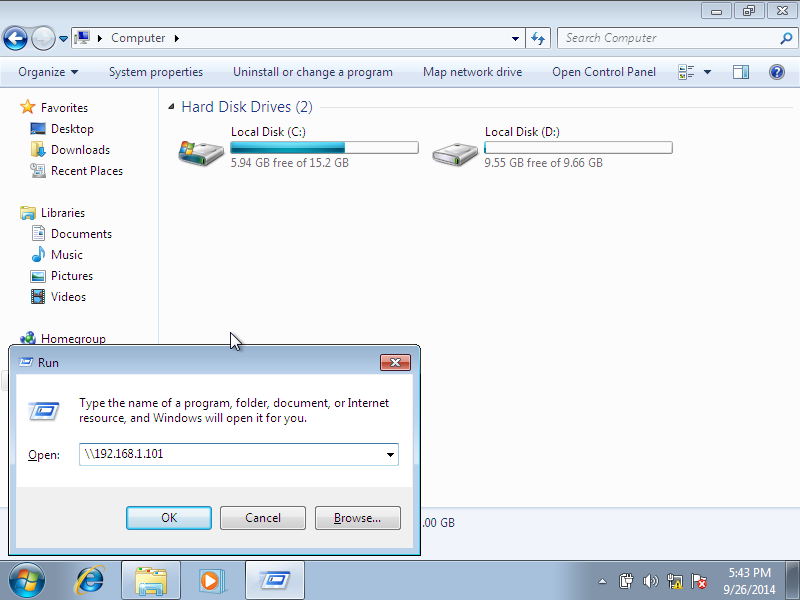Click the Search Computer input field
The height and width of the screenshot is (600, 800).
(668, 38)
